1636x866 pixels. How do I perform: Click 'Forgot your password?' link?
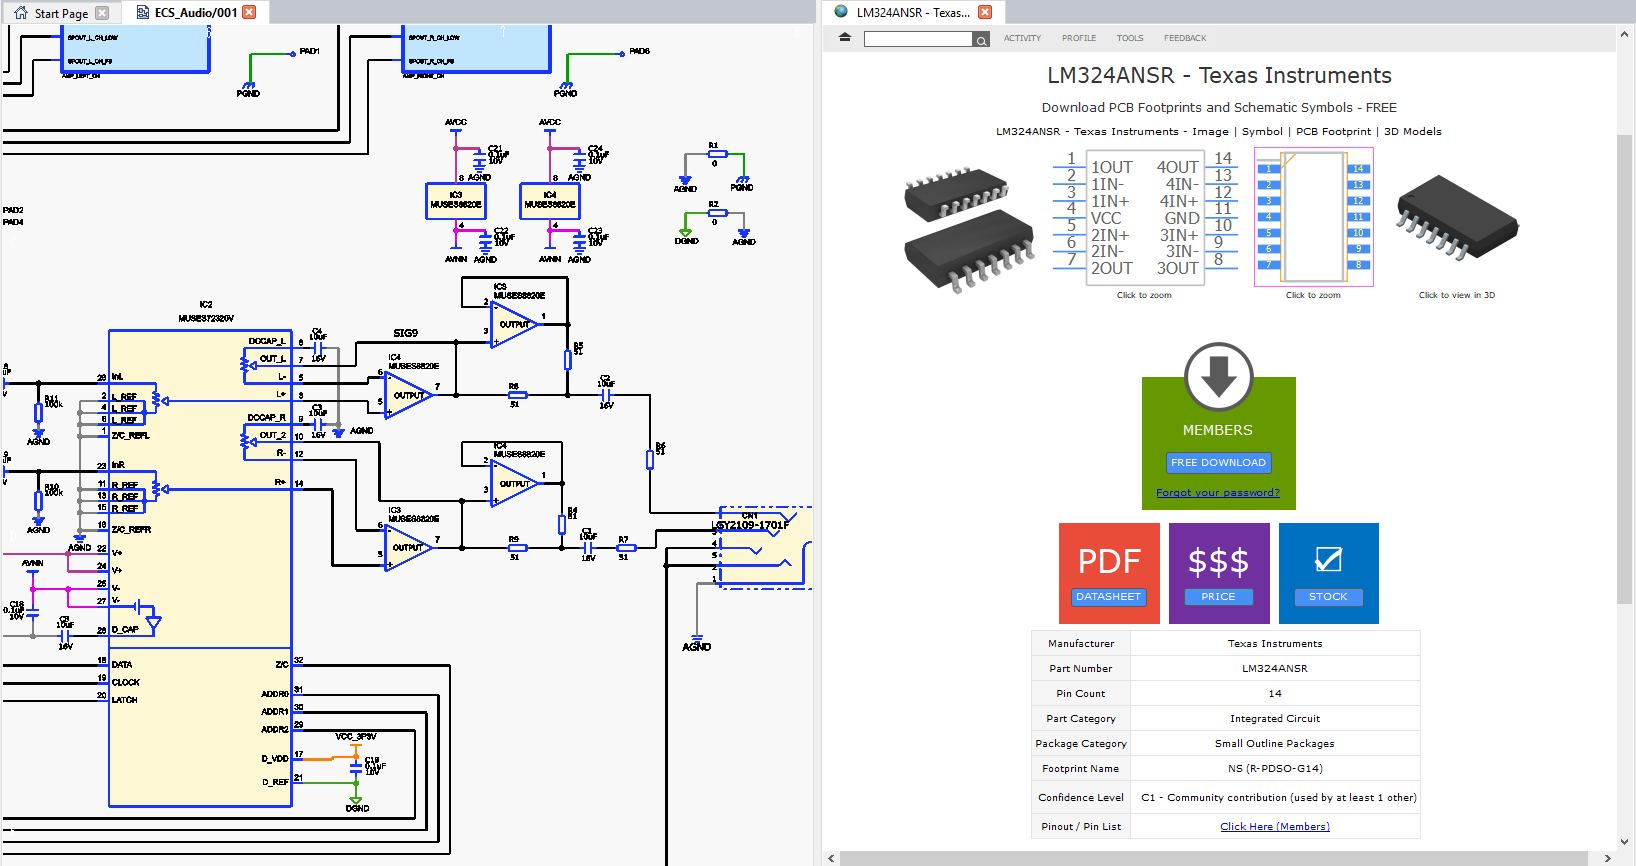1218,492
